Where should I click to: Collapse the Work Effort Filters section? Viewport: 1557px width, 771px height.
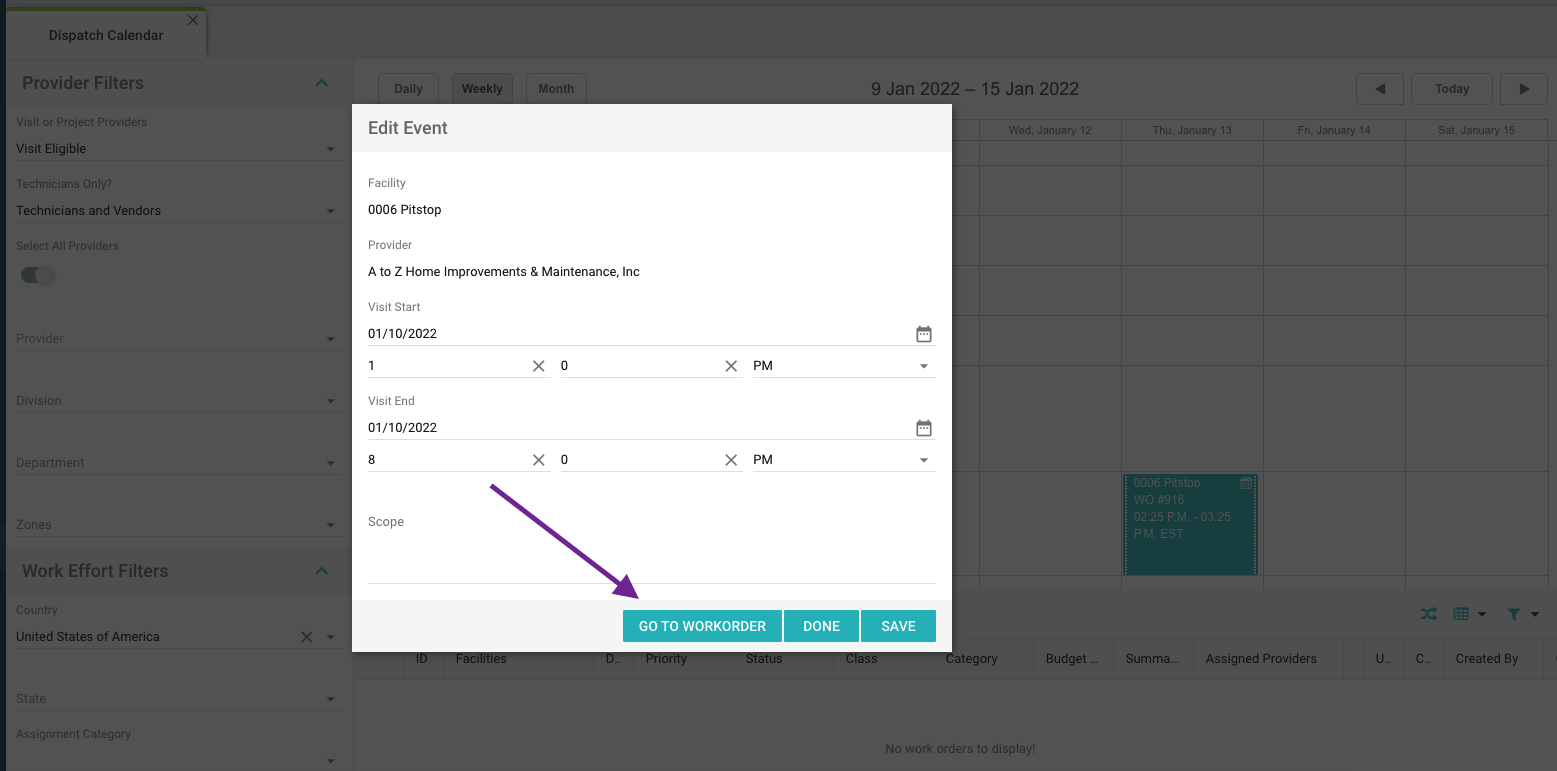point(321,571)
